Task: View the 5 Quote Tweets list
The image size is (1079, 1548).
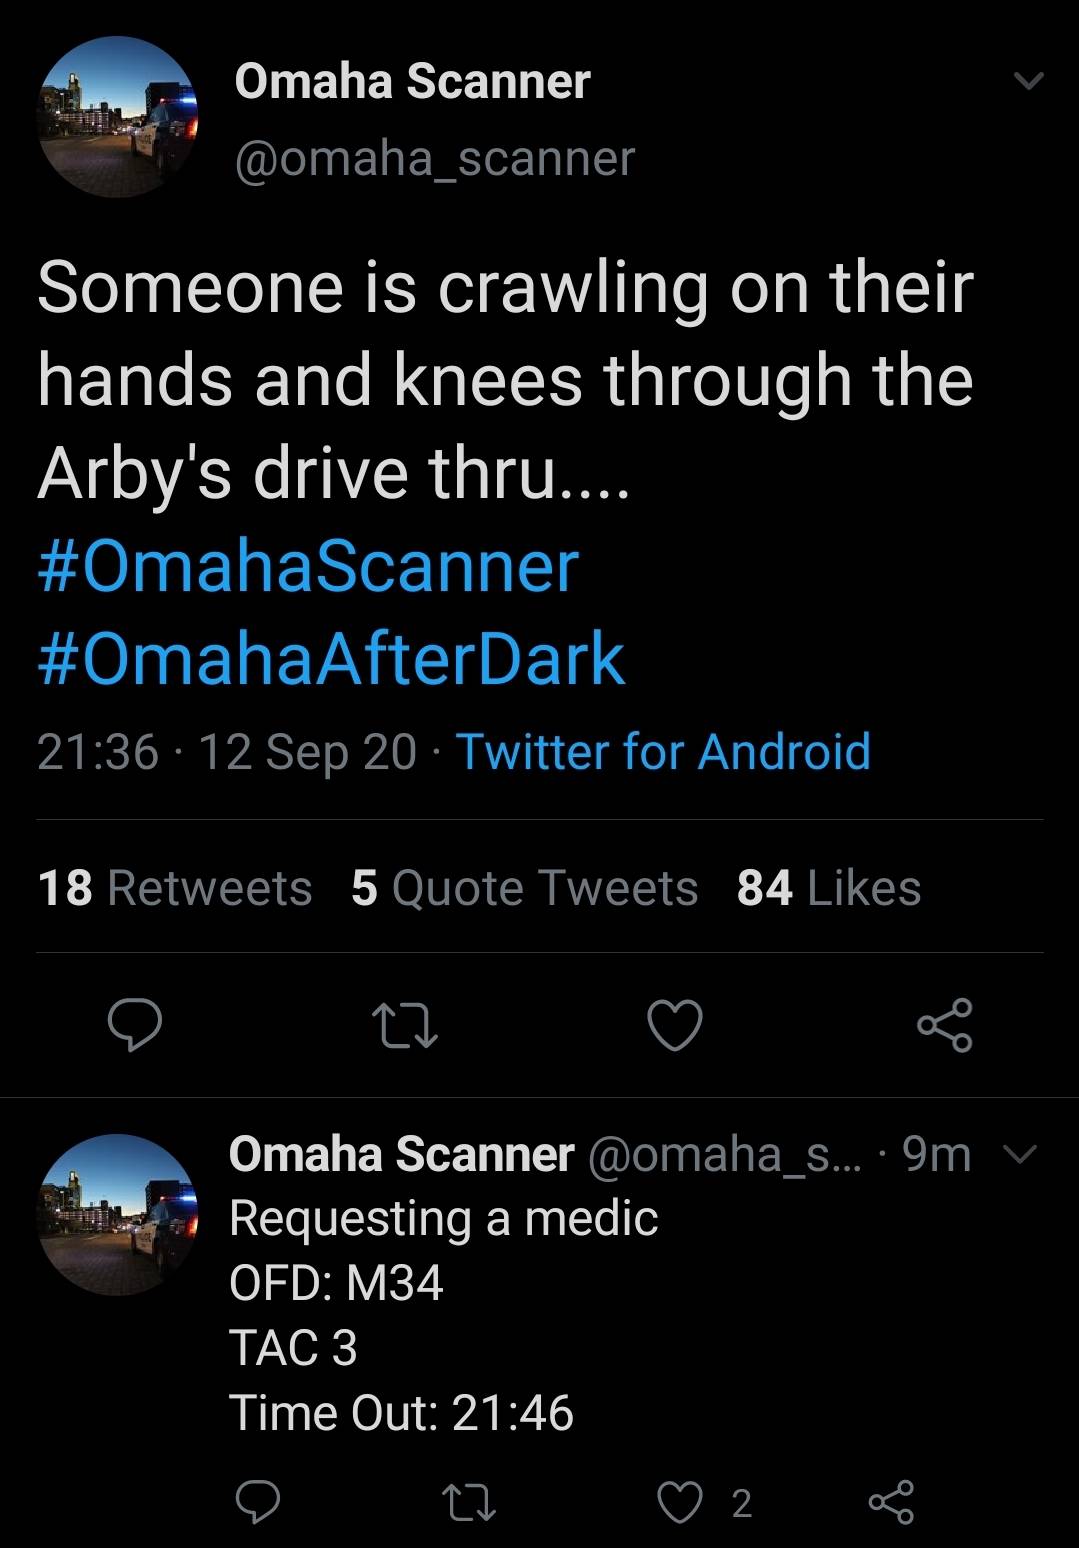Action: click(524, 888)
